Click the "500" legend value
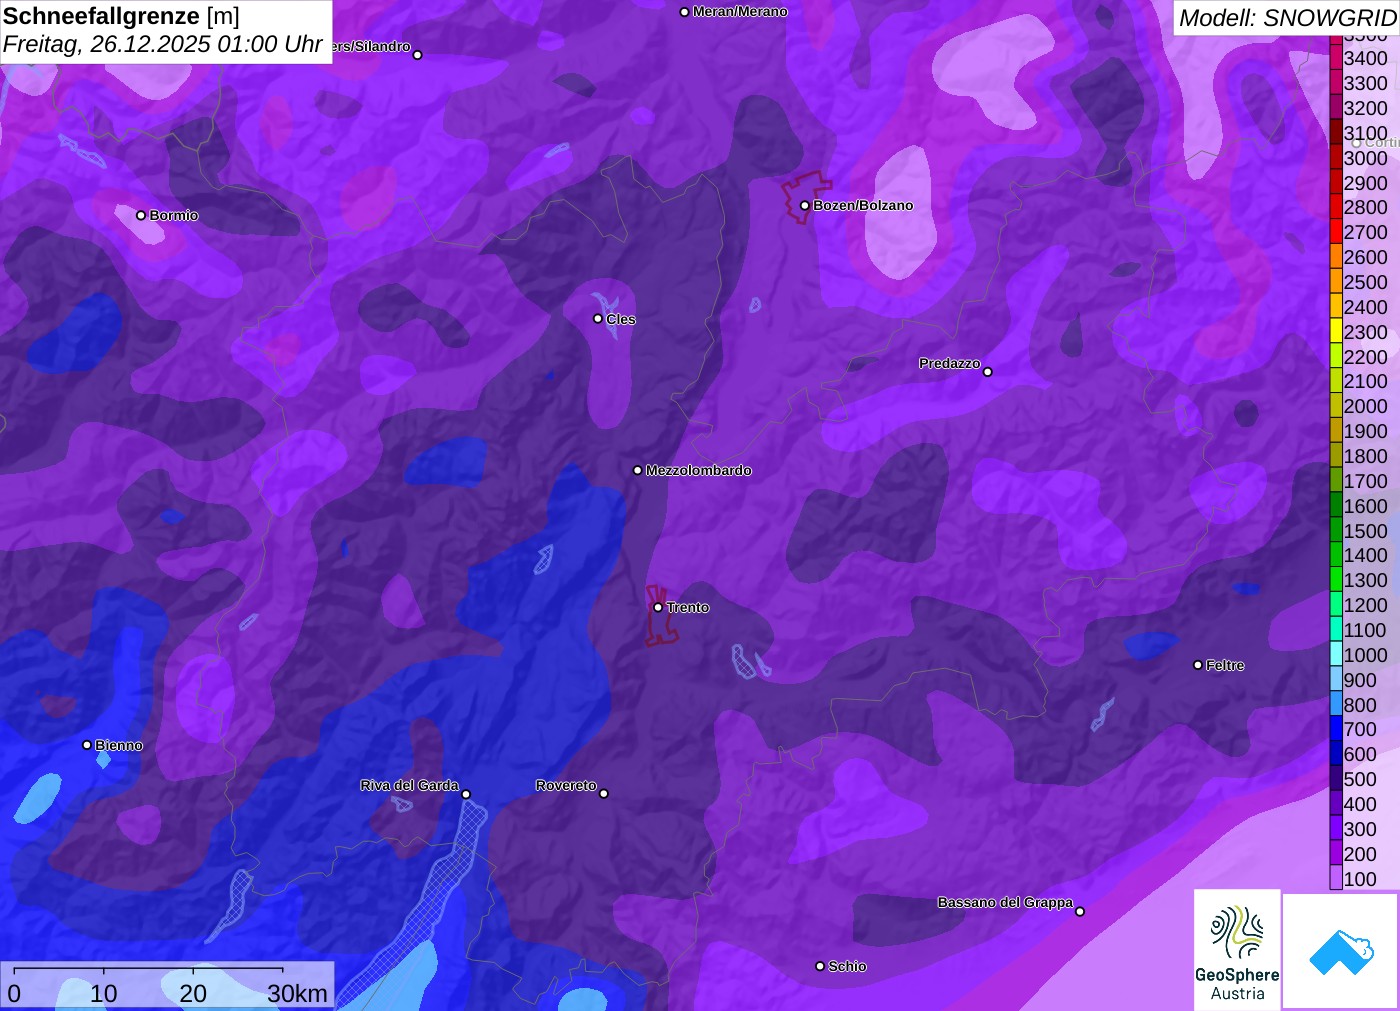 [1360, 779]
